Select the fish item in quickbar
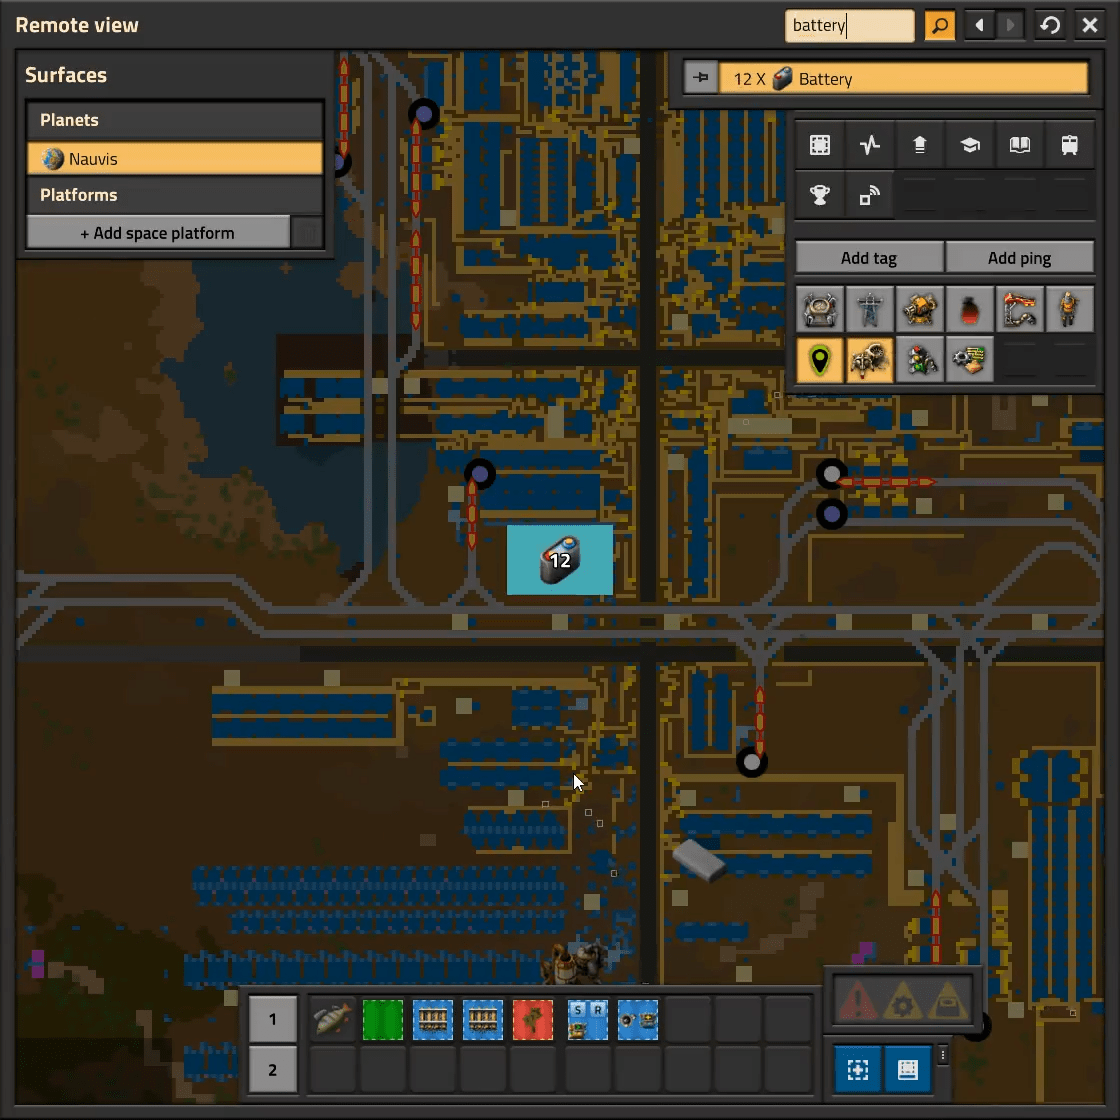1120x1120 pixels. pyautogui.click(x=333, y=1020)
